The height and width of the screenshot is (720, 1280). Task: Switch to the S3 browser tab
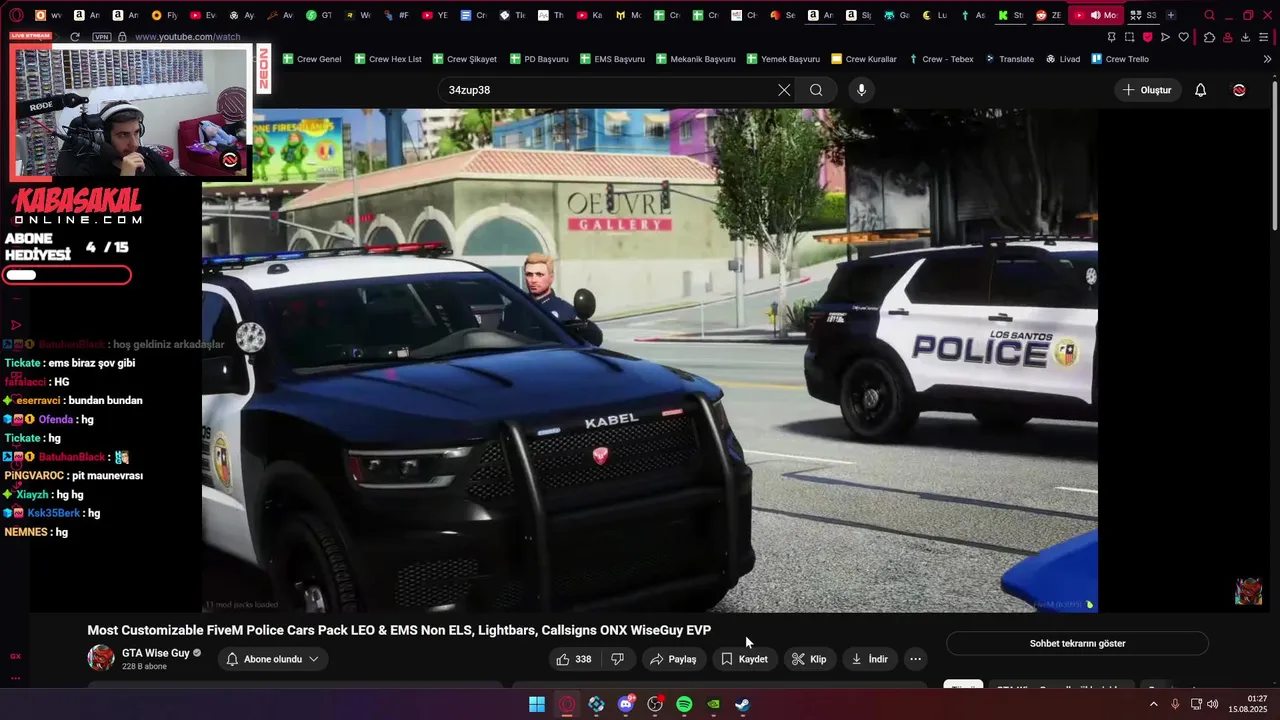click(1143, 15)
